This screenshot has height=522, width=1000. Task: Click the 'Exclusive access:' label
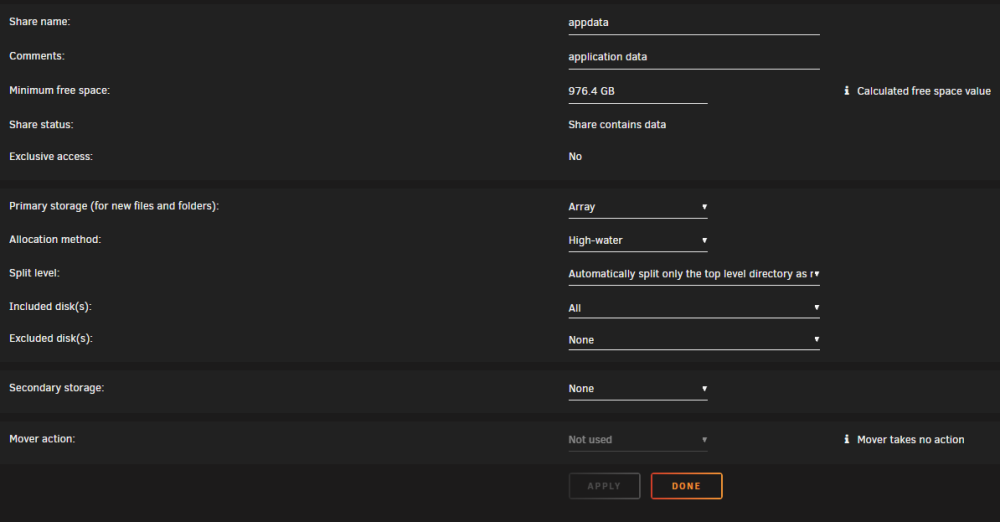(50, 156)
